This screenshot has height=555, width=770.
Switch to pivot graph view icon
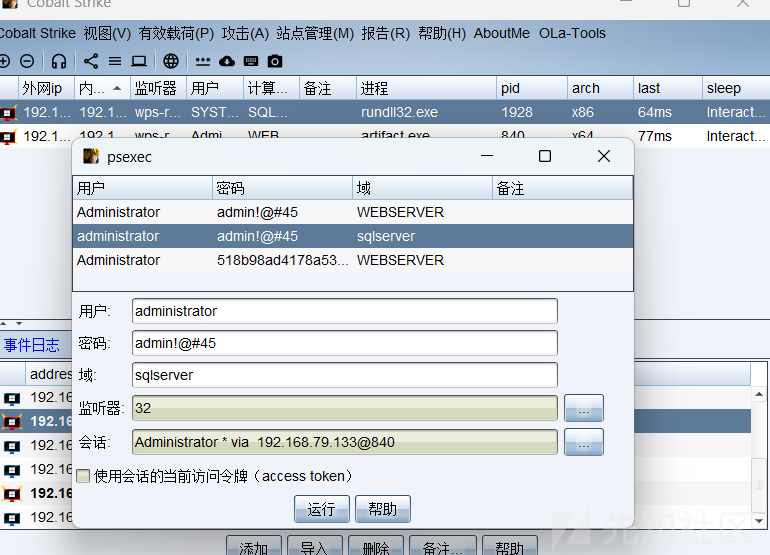tap(91, 61)
